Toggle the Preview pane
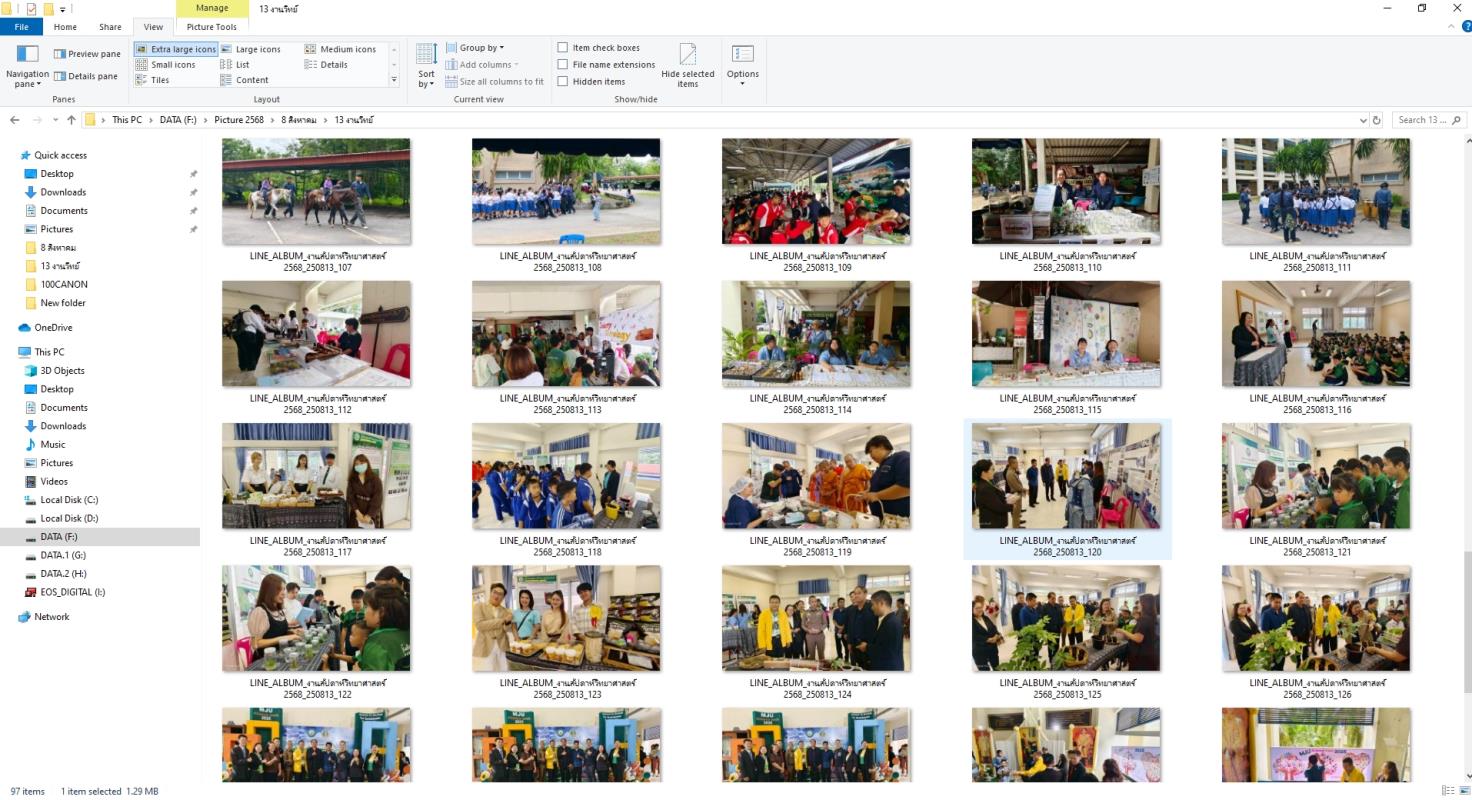 tap(87, 54)
